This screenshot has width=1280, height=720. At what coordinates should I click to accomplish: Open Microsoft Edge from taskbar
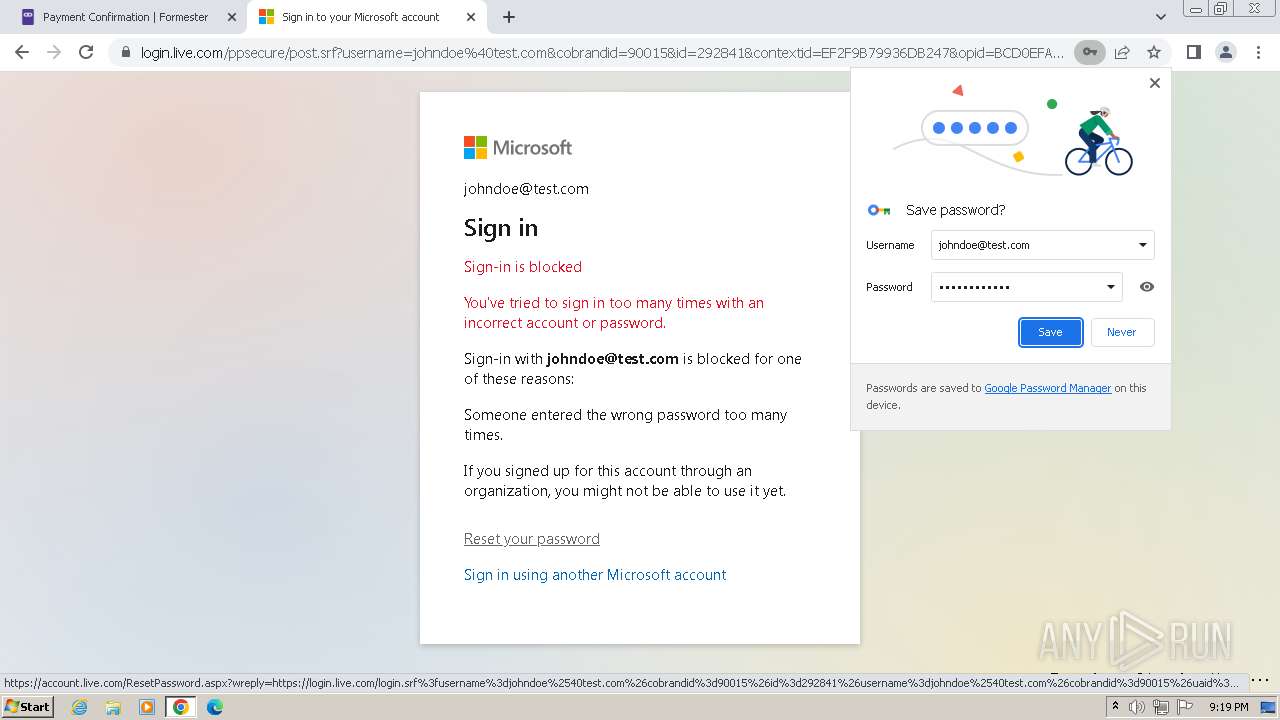click(215, 707)
